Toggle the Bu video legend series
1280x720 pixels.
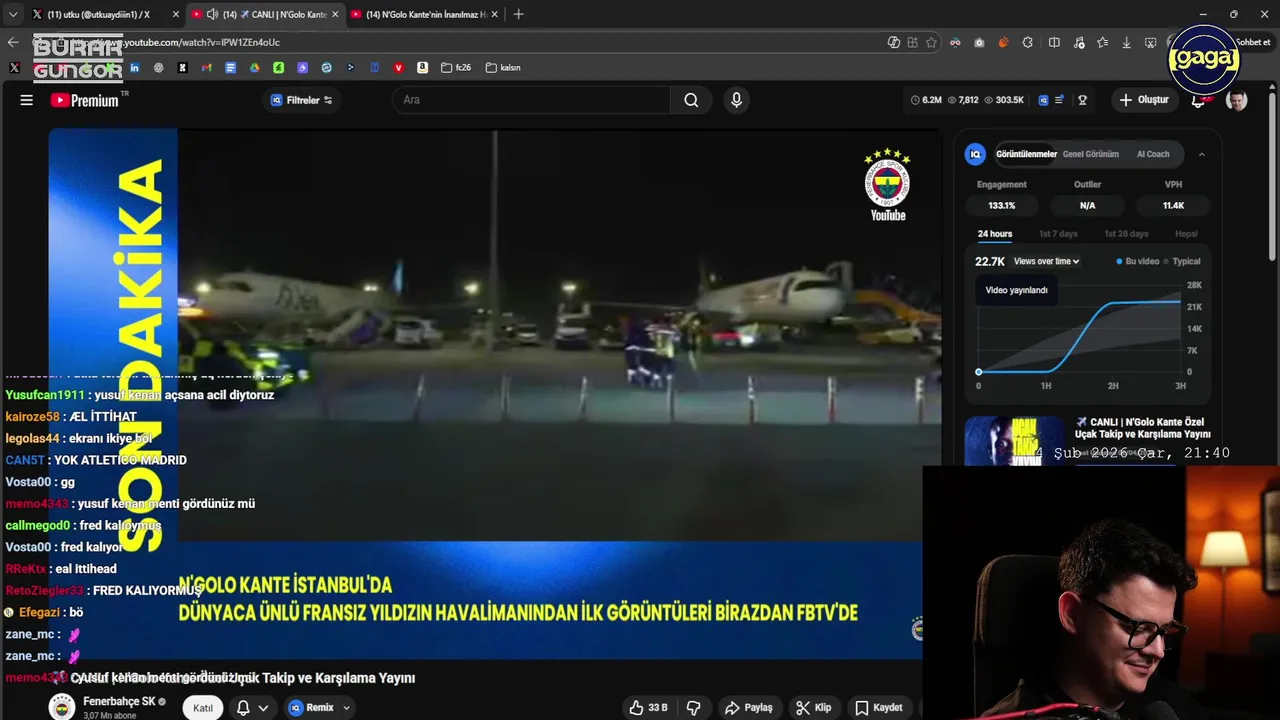(1137, 261)
